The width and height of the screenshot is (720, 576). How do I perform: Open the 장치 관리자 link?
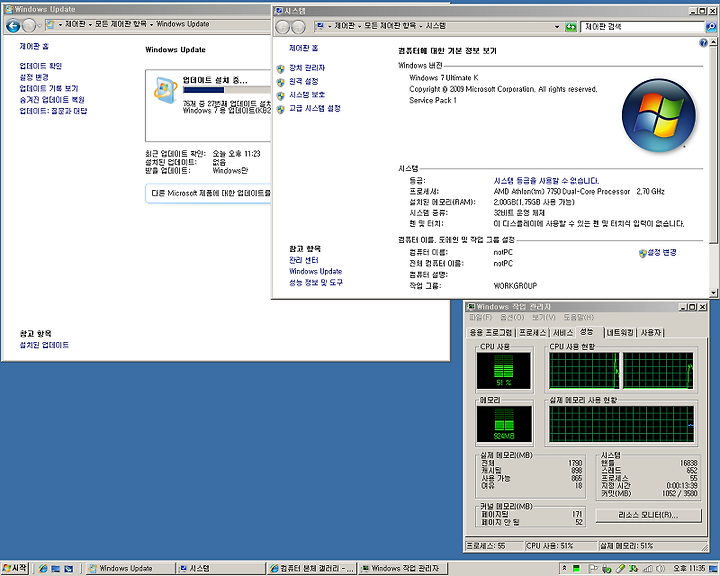[307, 68]
